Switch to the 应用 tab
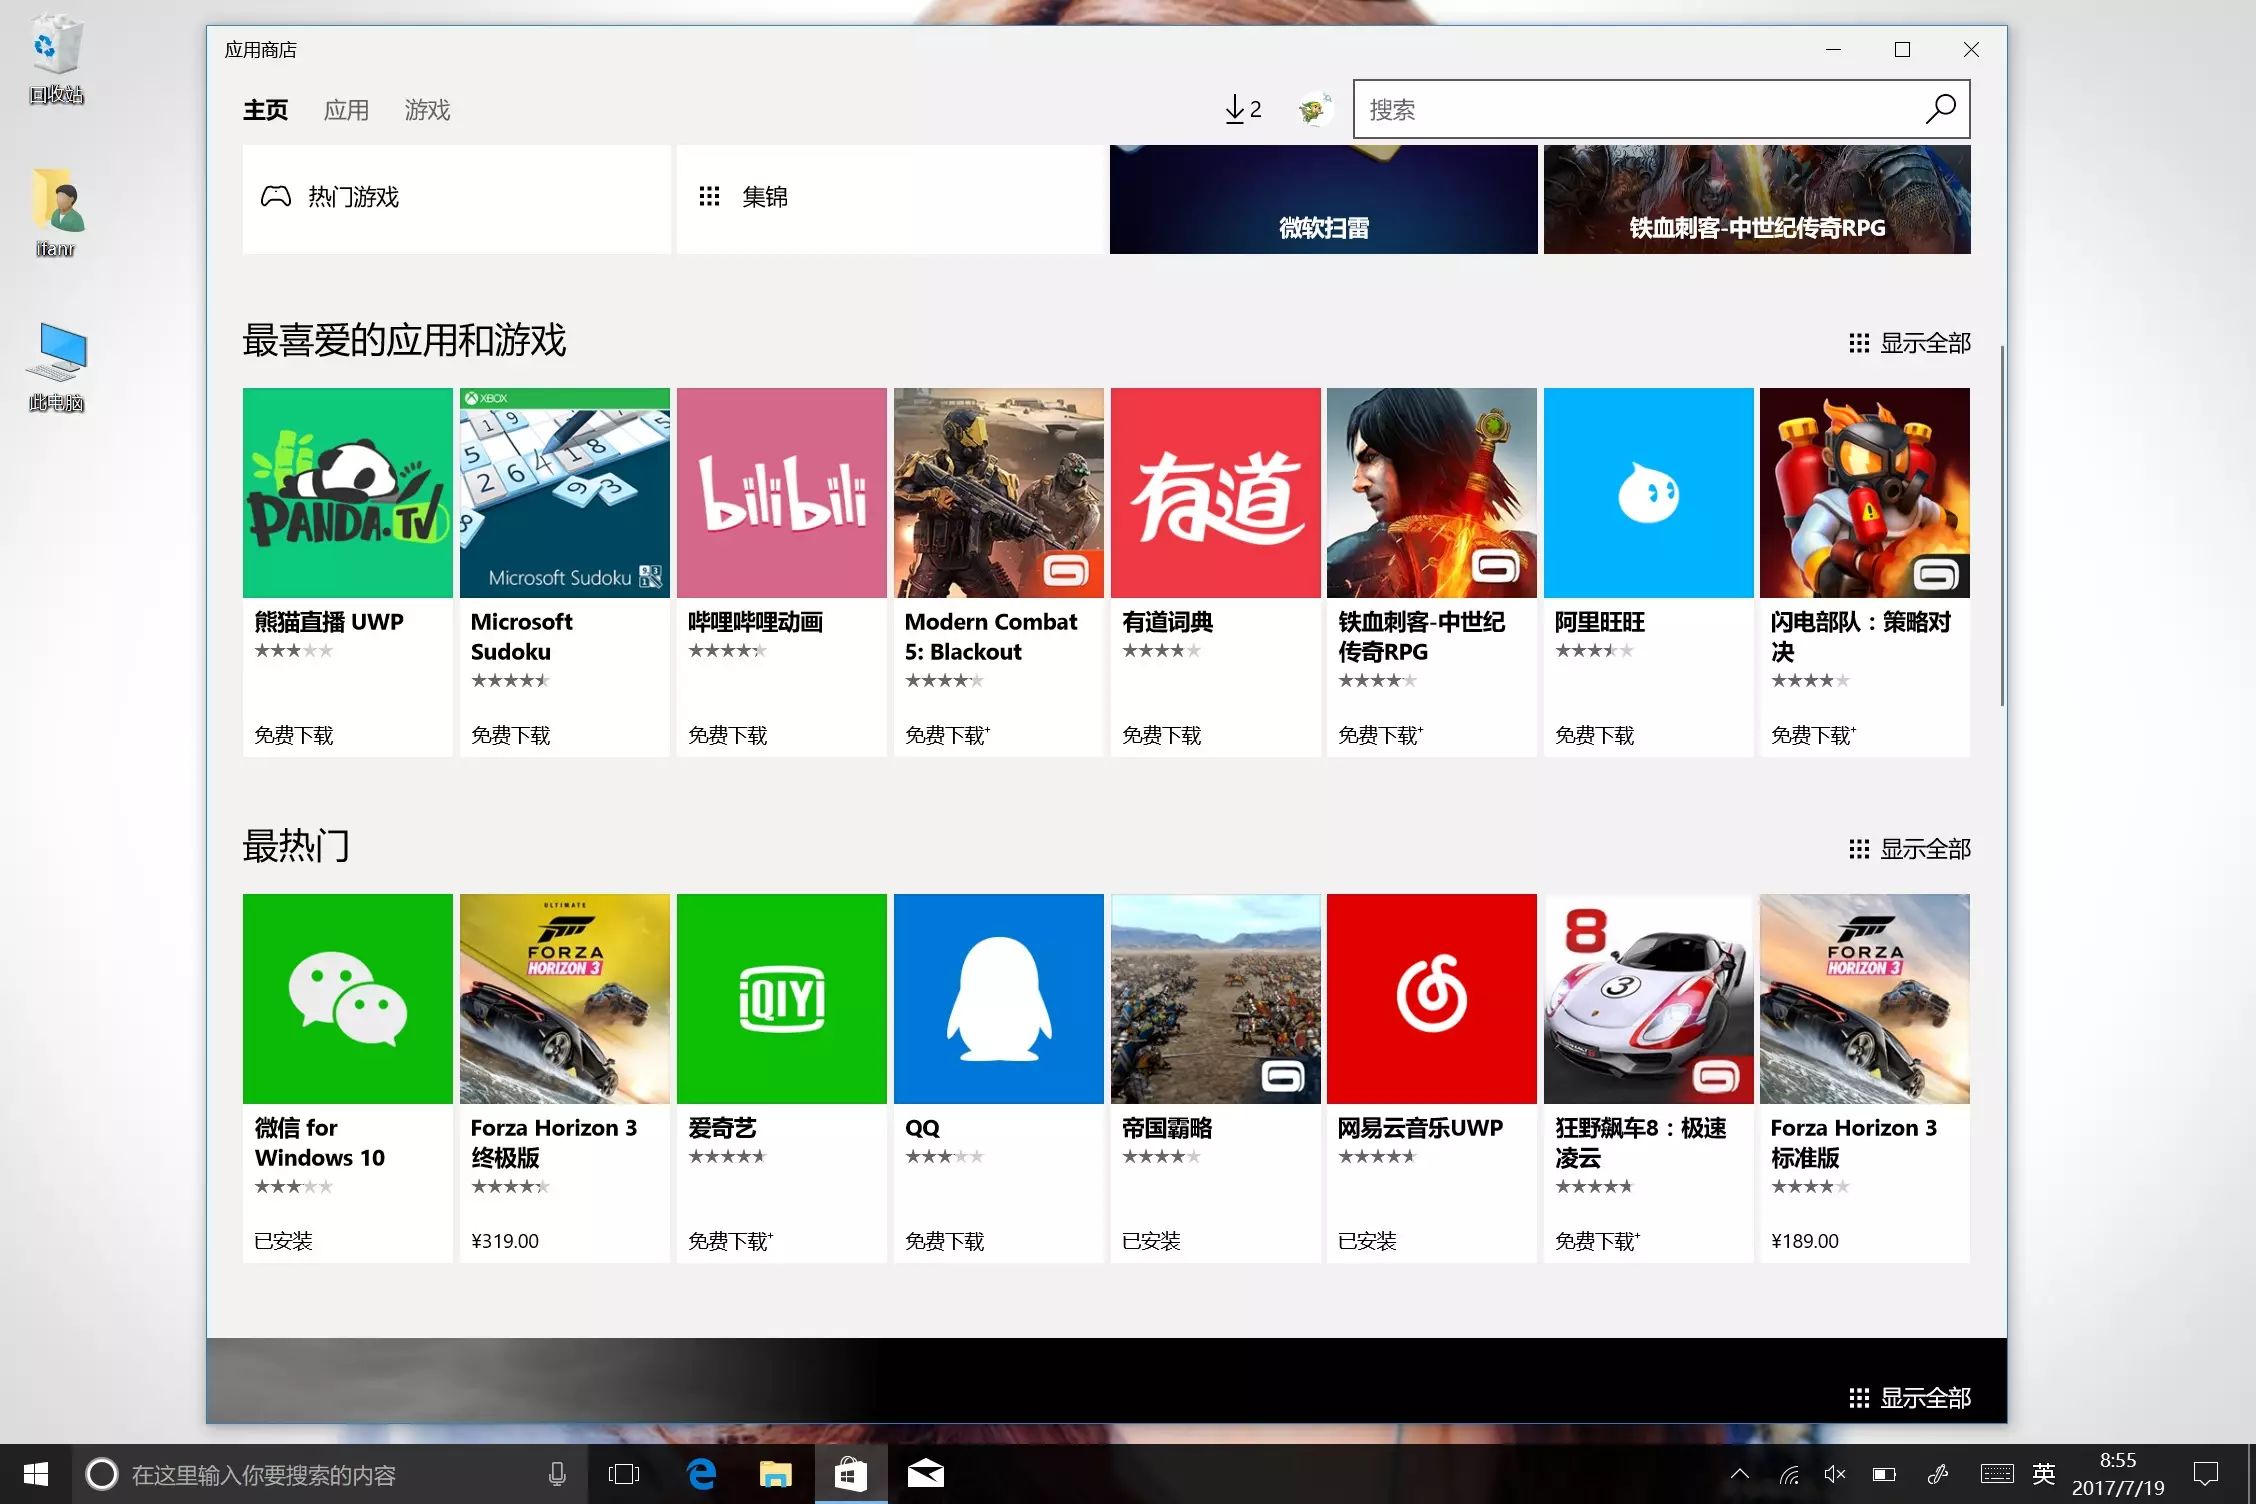Image resolution: width=2256 pixels, height=1504 pixels. pos(346,110)
